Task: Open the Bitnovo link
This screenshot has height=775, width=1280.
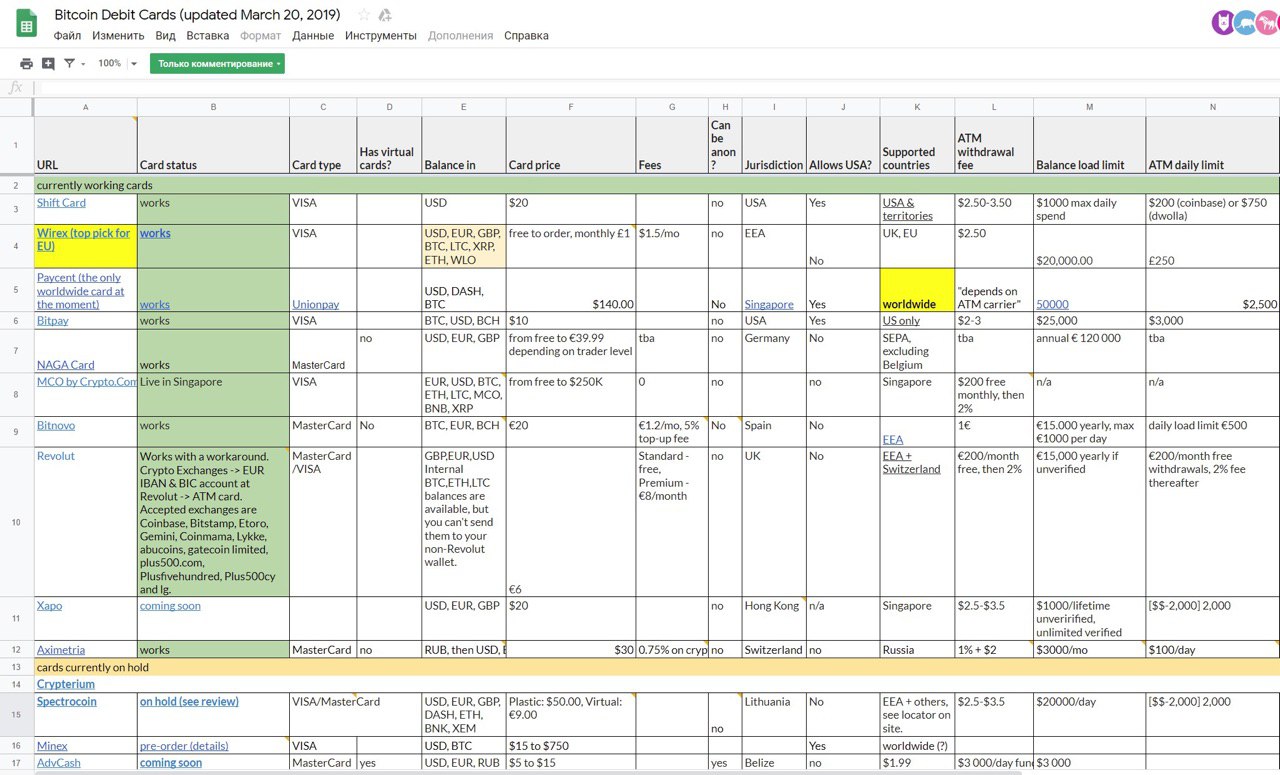Action: point(56,425)
